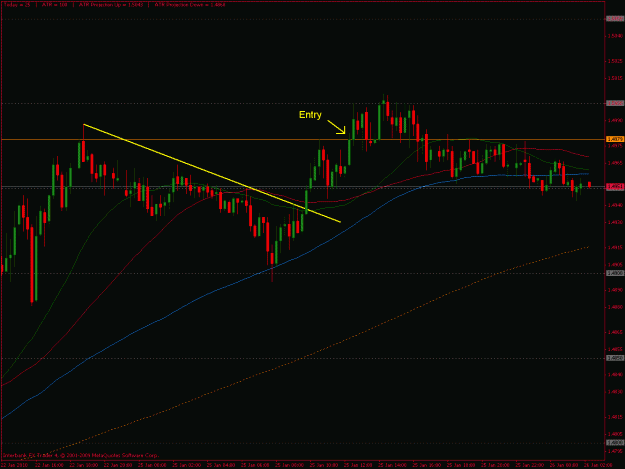
Task: Click the 22 Jan 2010 date label
Action: 14,465
